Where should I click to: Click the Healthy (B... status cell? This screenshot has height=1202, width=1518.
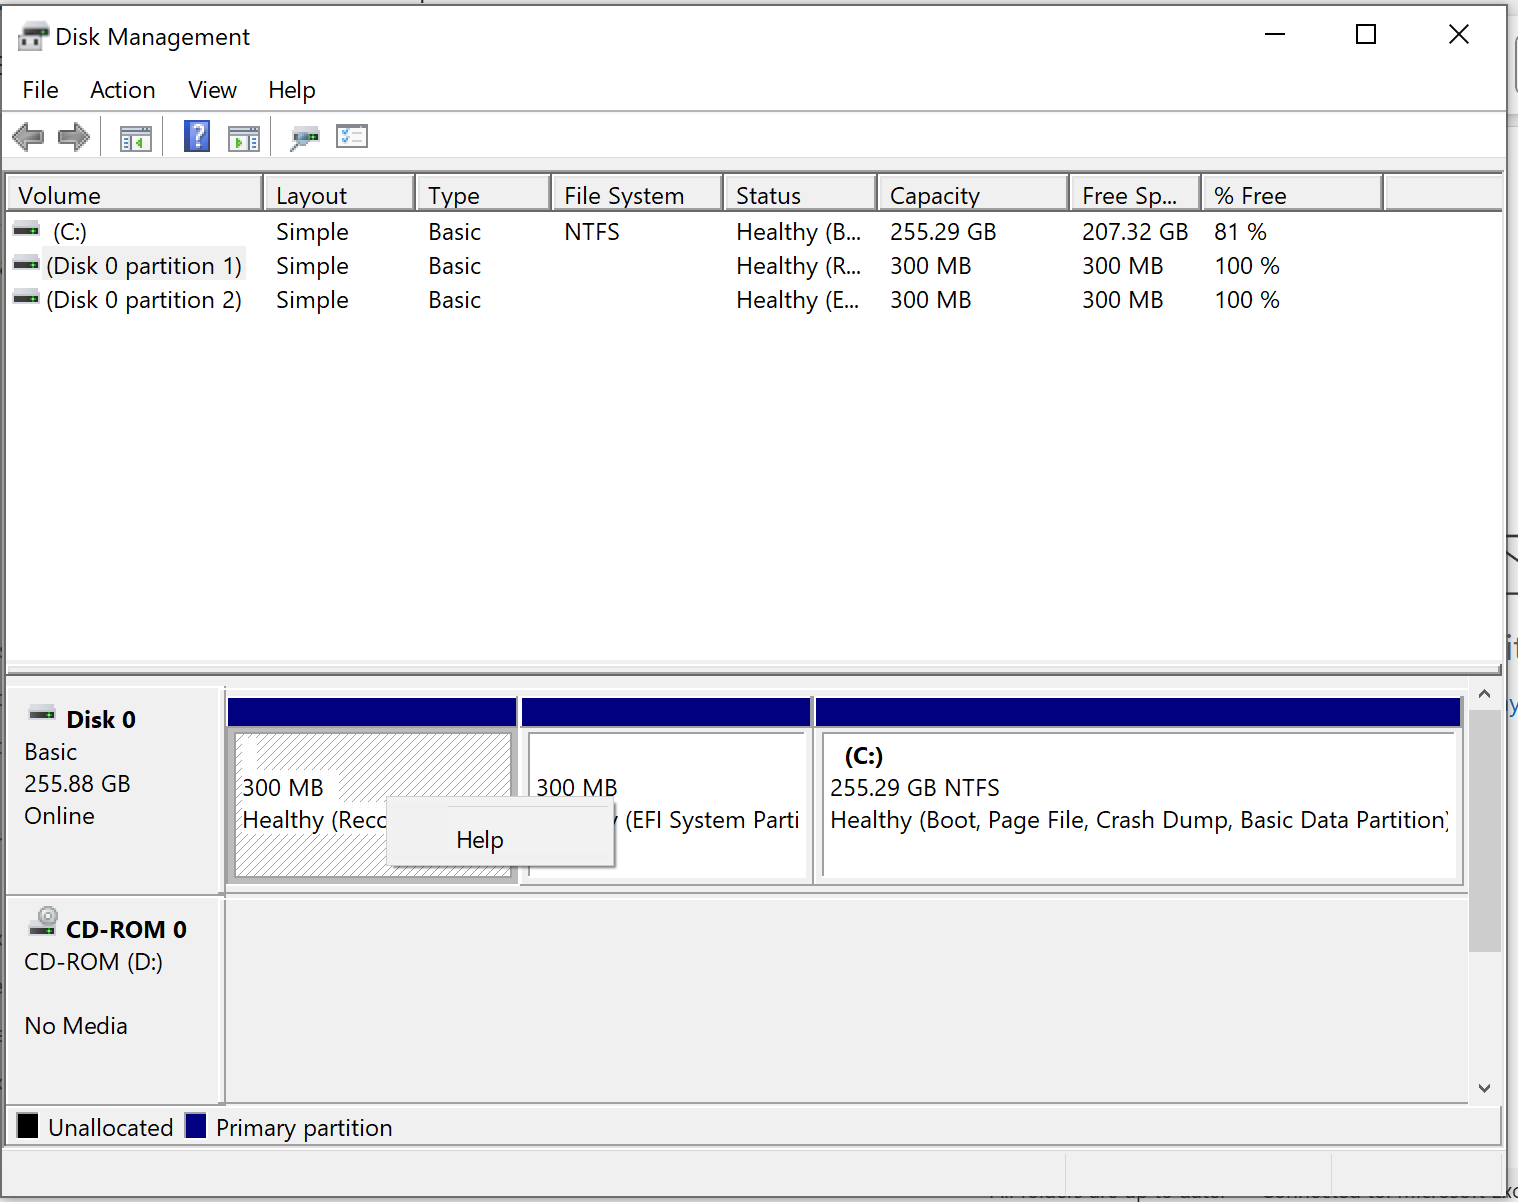click(x=798, y=231)
